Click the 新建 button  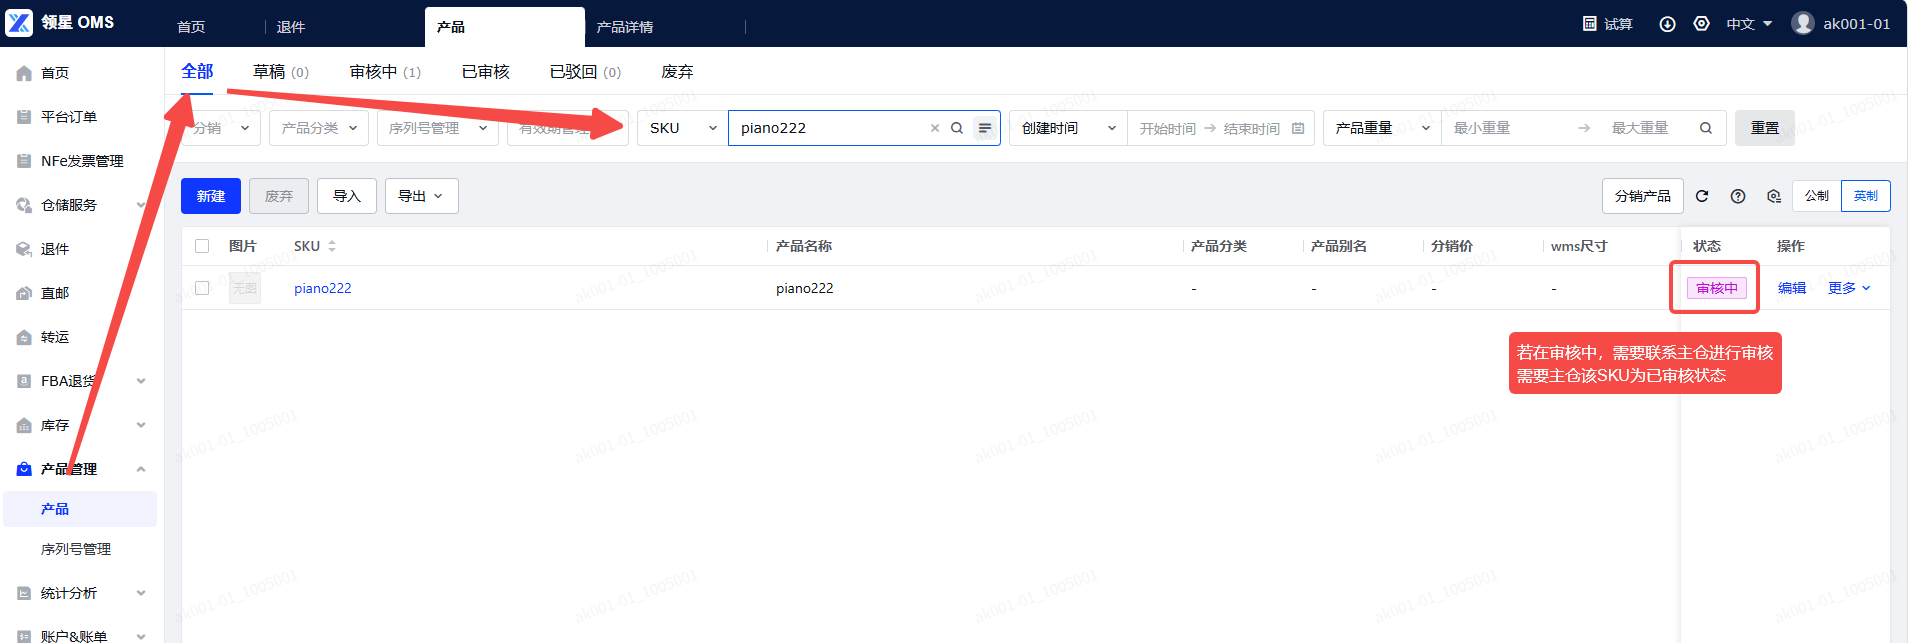tap(211, 196)
